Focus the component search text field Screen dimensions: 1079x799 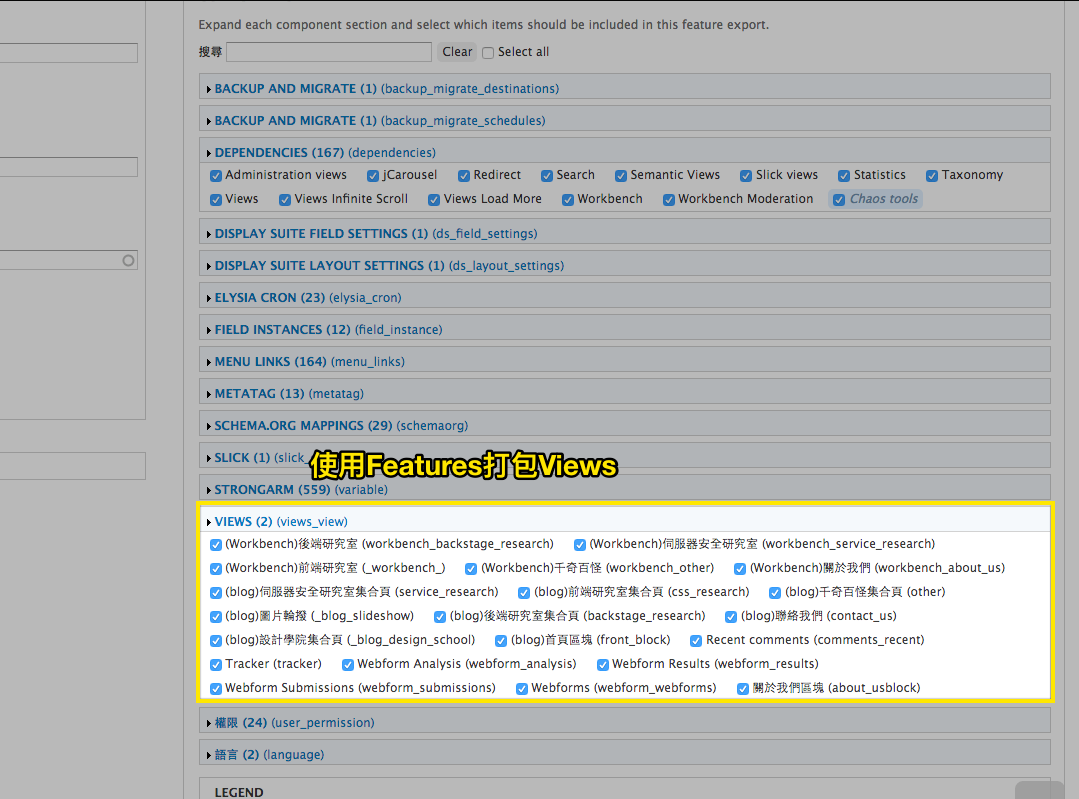point(329,52)
